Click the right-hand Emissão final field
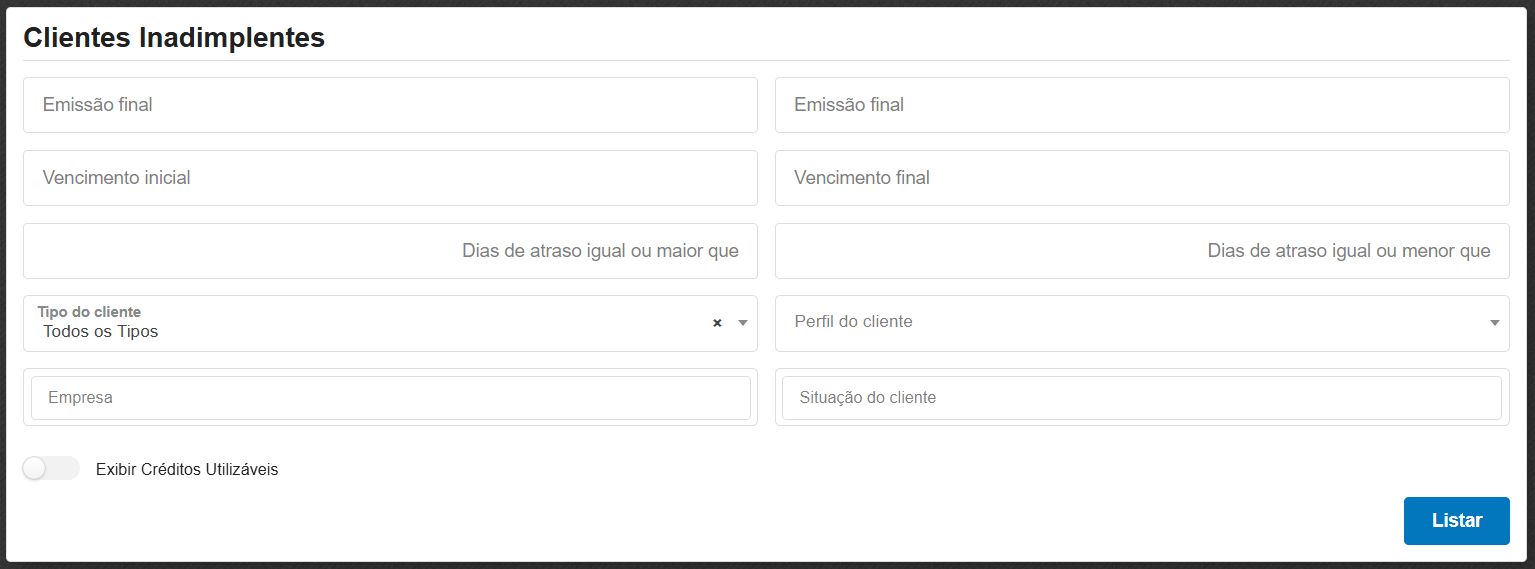The image size is (1535, 569). coord(1141,105)
